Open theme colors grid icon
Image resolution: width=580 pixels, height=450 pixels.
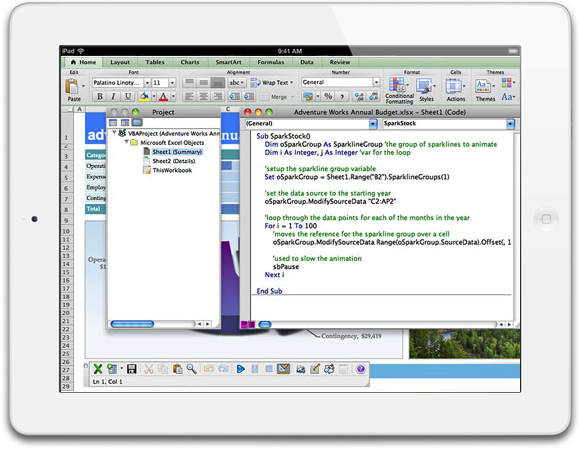point(508,82)
